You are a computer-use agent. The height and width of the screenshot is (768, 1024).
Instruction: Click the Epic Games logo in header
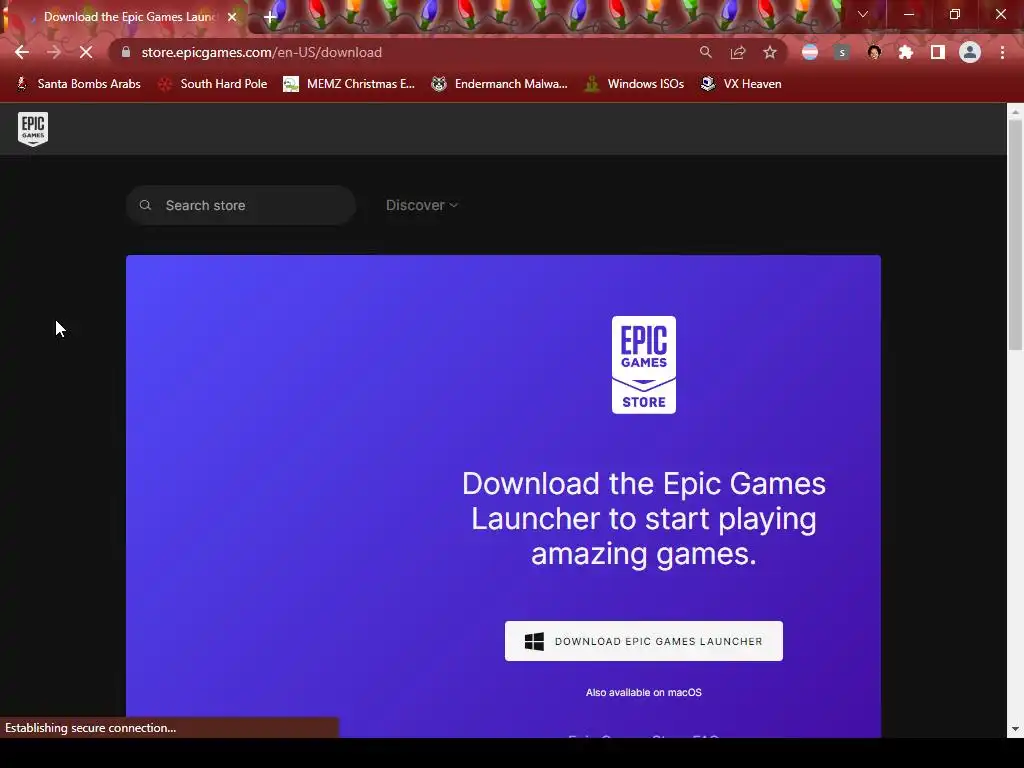[33, 129]
